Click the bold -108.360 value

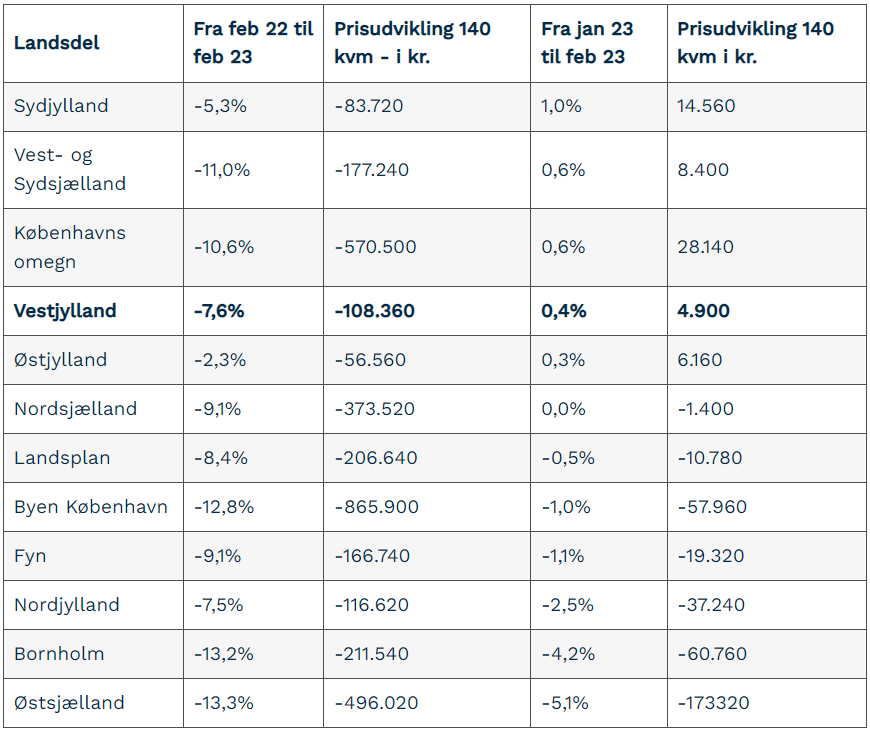[375, 311]
